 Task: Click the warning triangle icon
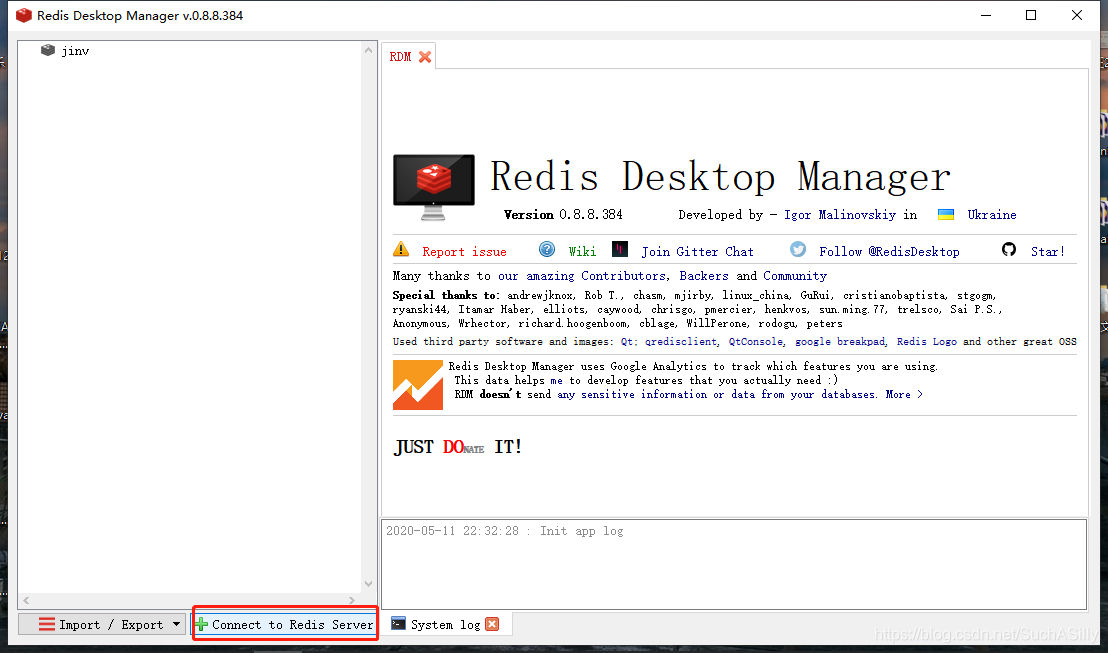click(x=401, y=249)
